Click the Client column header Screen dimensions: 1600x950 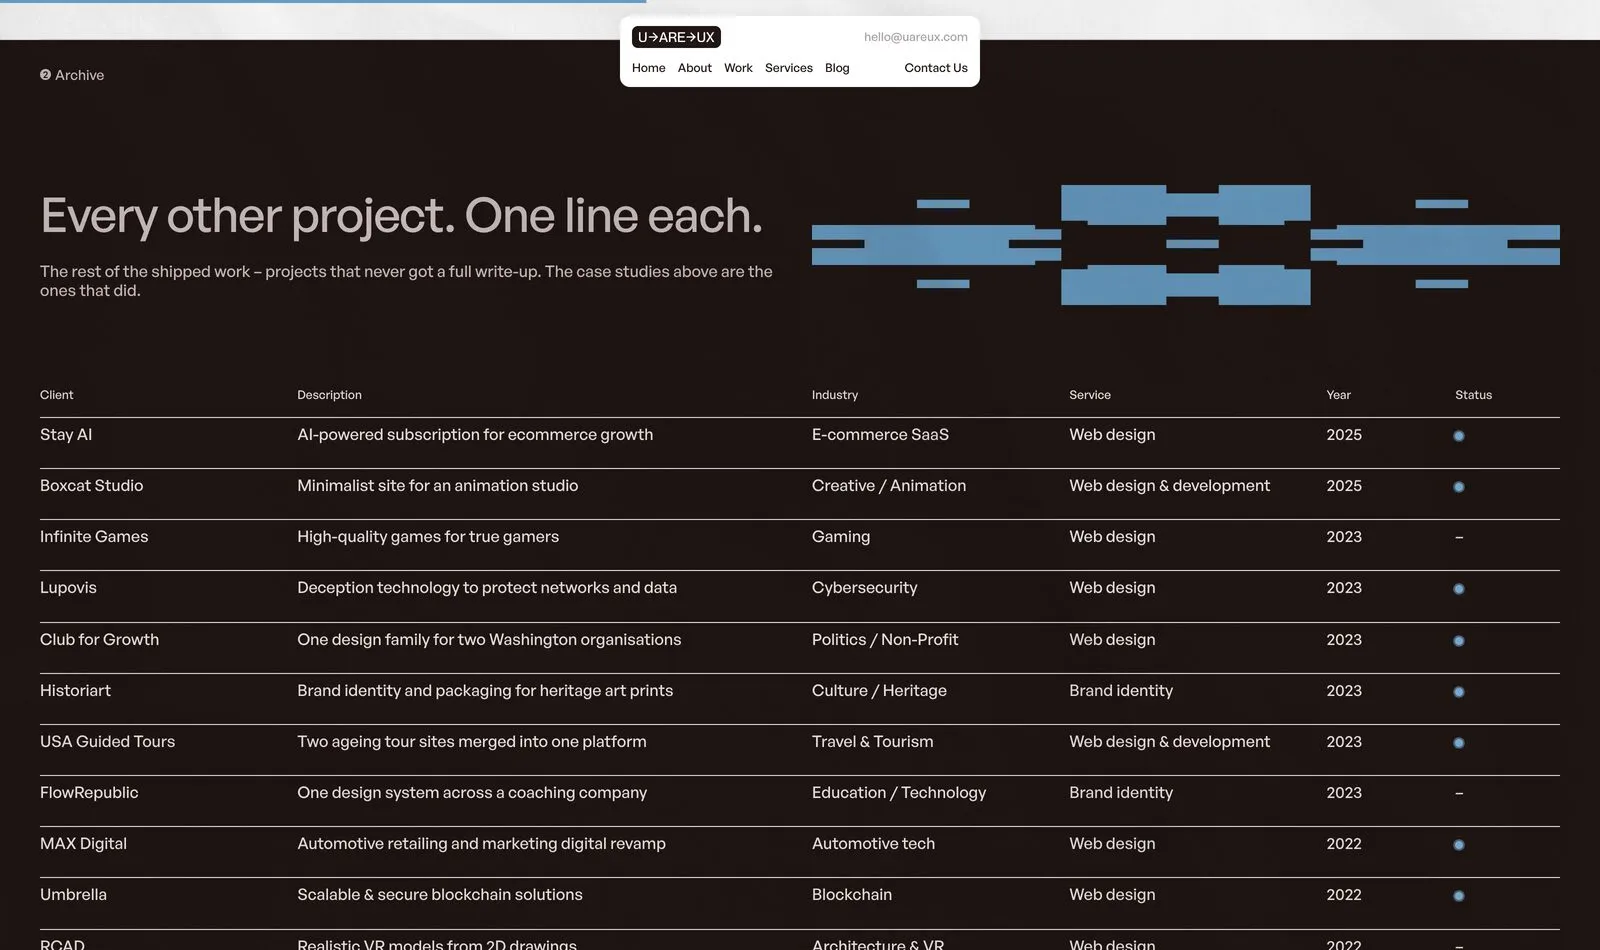[x=56, y=395]
